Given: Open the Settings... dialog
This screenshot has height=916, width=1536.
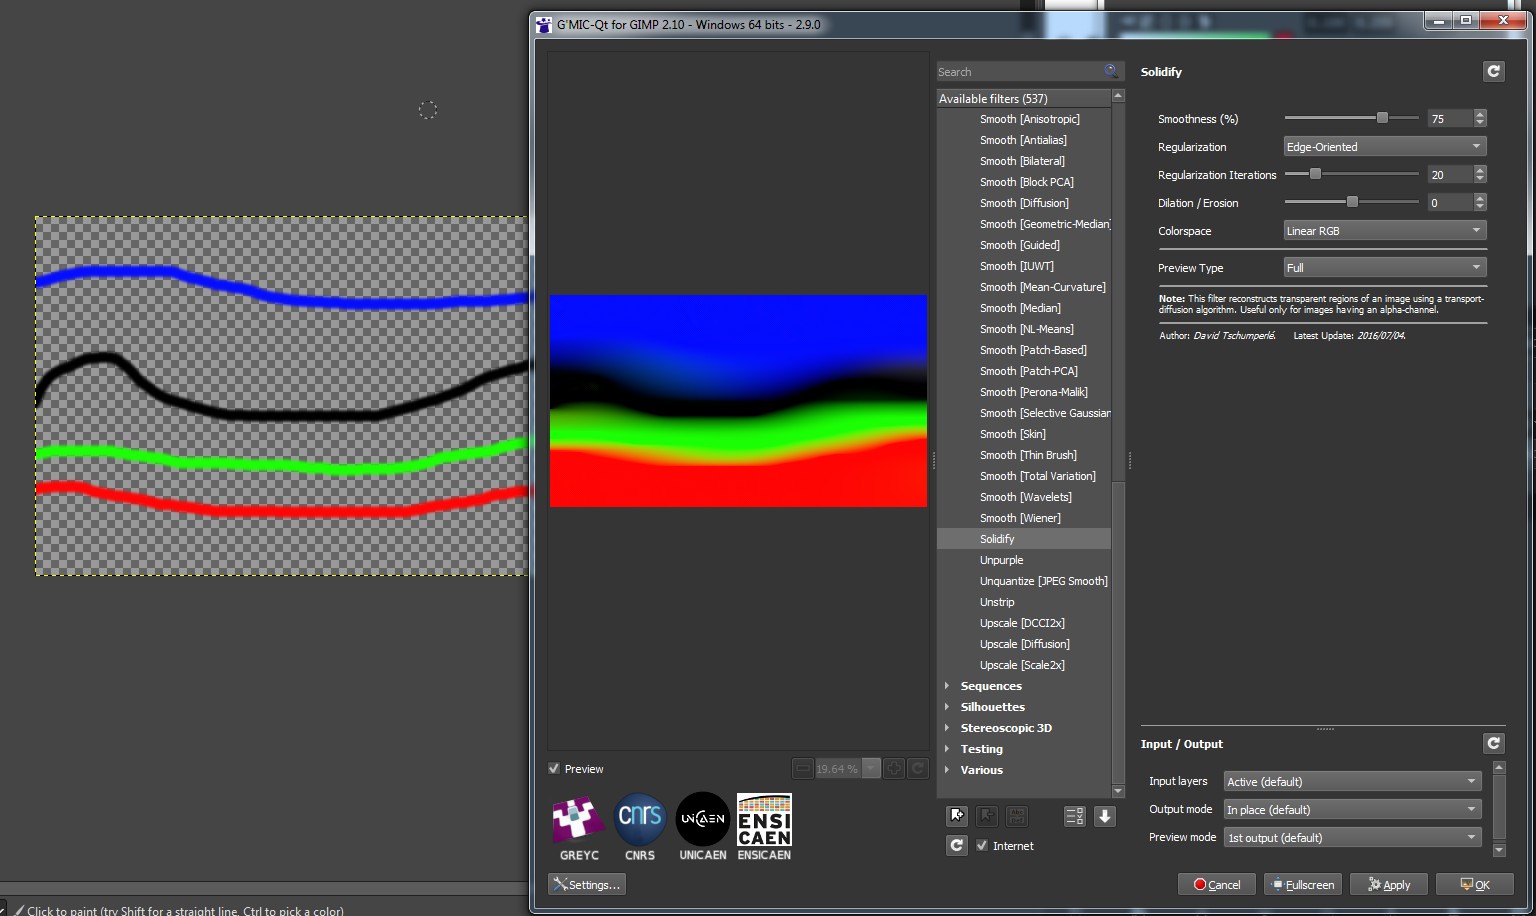Looking at the screenshot, I should point(587,884).
